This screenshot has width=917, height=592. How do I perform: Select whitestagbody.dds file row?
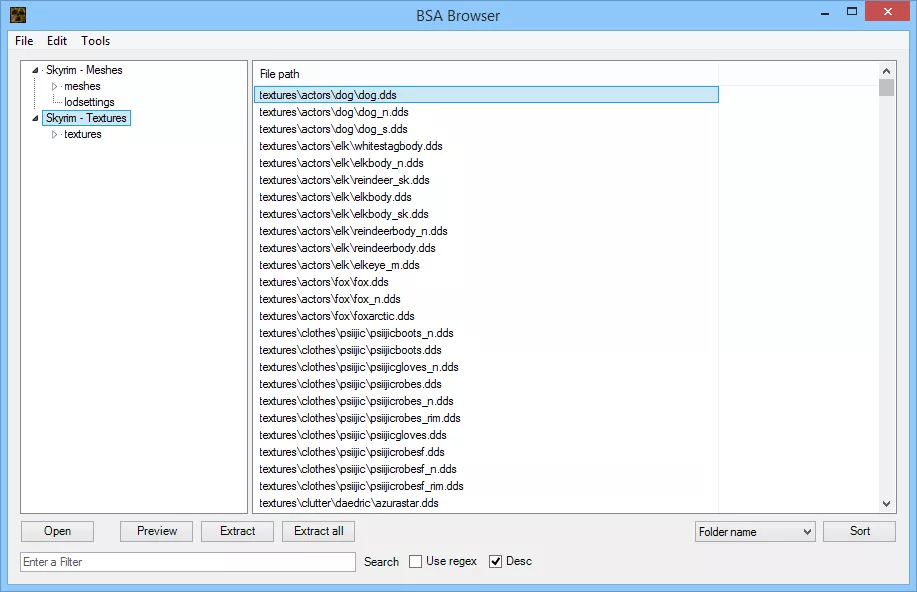pyautogui.click(x=486, y=146)
